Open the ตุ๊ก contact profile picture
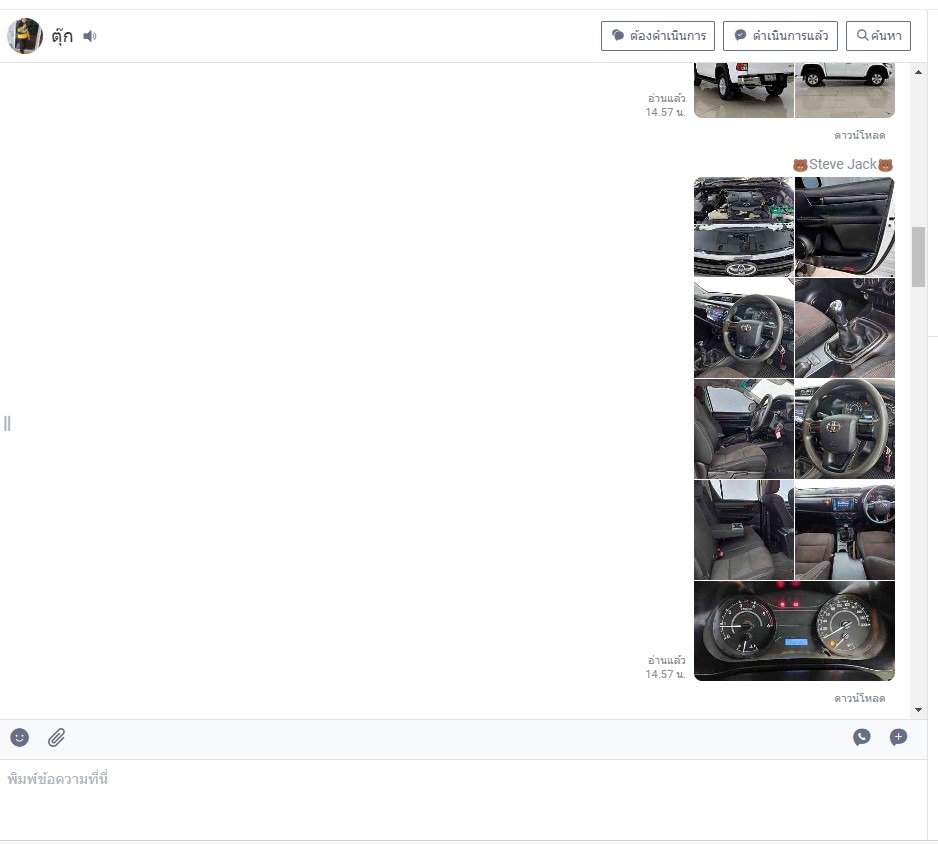 [x=25, y=36]
